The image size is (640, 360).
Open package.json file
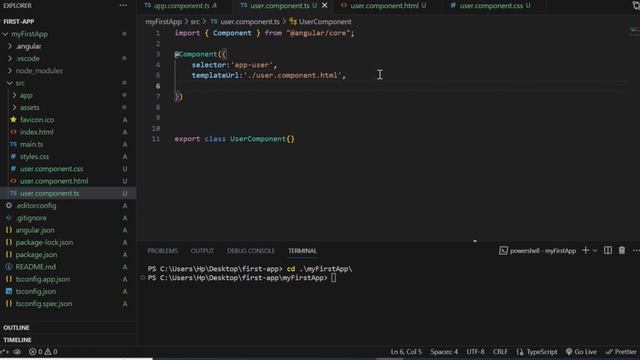36,254
